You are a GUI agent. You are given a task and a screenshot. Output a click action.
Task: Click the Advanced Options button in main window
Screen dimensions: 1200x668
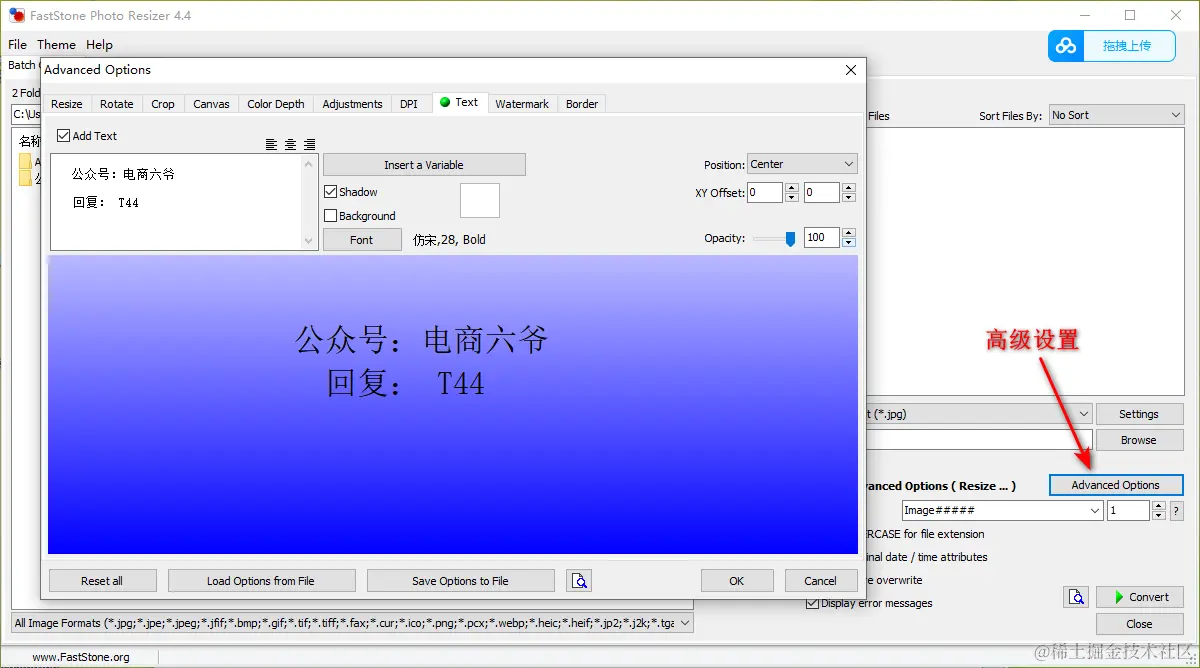click(1116, 485)
